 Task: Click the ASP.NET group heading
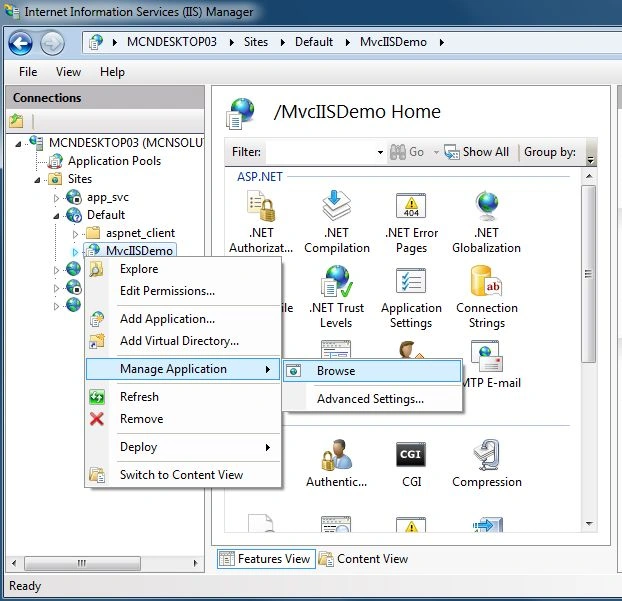pyautogui.click(x=260, y=177)
